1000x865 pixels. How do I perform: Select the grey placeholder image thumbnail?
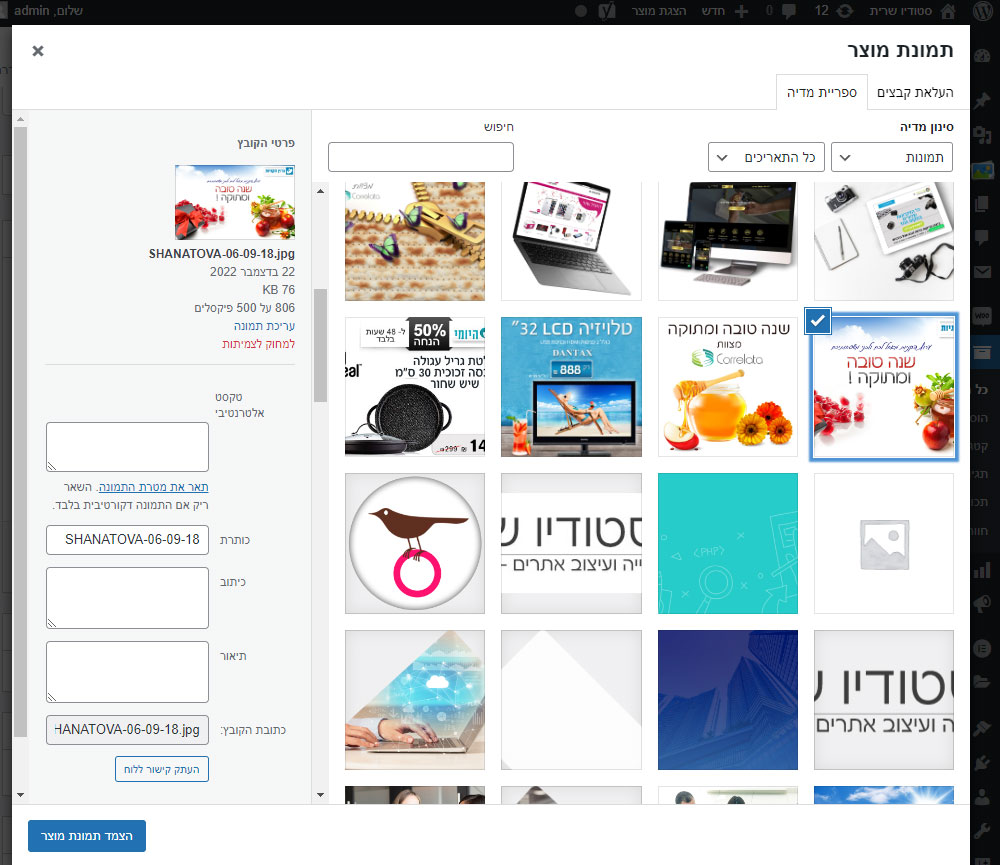(x=884, y=543)
